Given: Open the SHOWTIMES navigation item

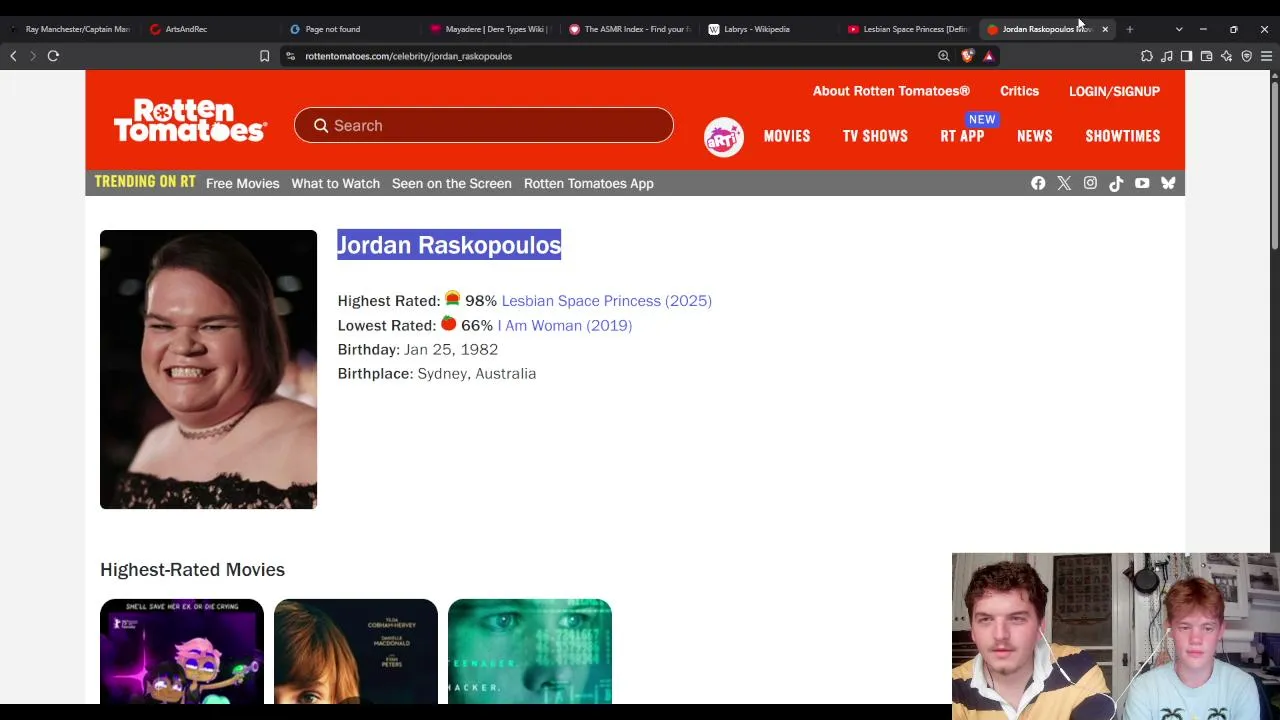Looking at the screenshot, I should [x=1123, y=136].
